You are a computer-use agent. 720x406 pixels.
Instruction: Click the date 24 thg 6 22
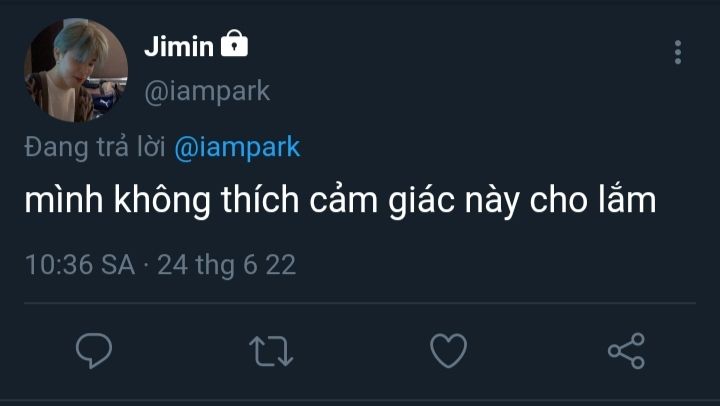tap(227, 265)
